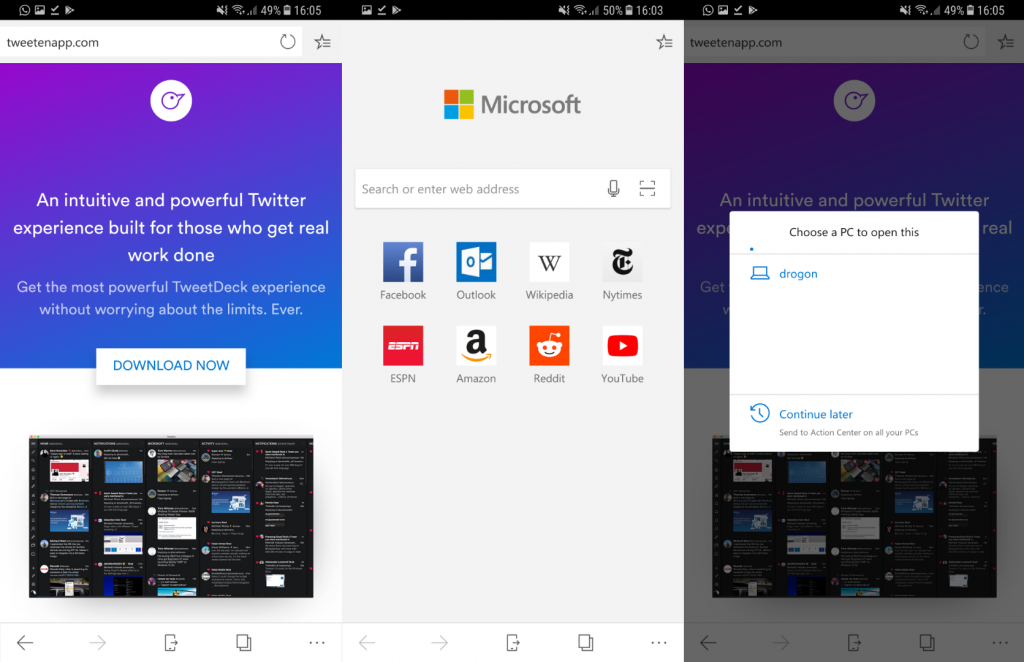1024x662 pixels.
Task: Open the Amazon shortcut tile
Action: (476, 355)
